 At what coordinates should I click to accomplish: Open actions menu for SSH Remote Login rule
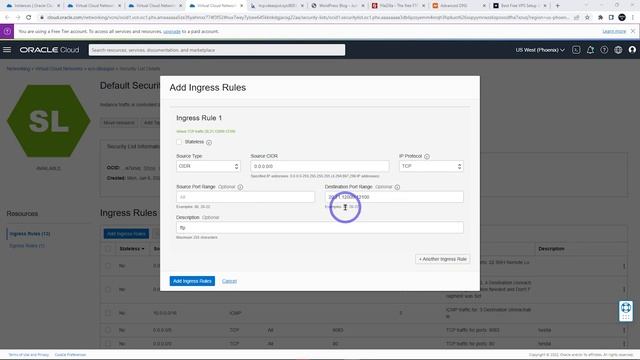click(x=624, y=266)
